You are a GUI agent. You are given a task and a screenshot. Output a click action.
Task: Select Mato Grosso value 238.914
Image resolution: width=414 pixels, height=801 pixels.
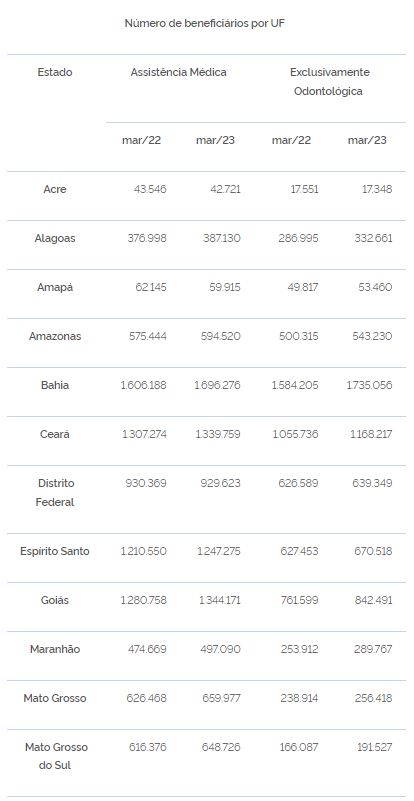click(x=299, y=698)
